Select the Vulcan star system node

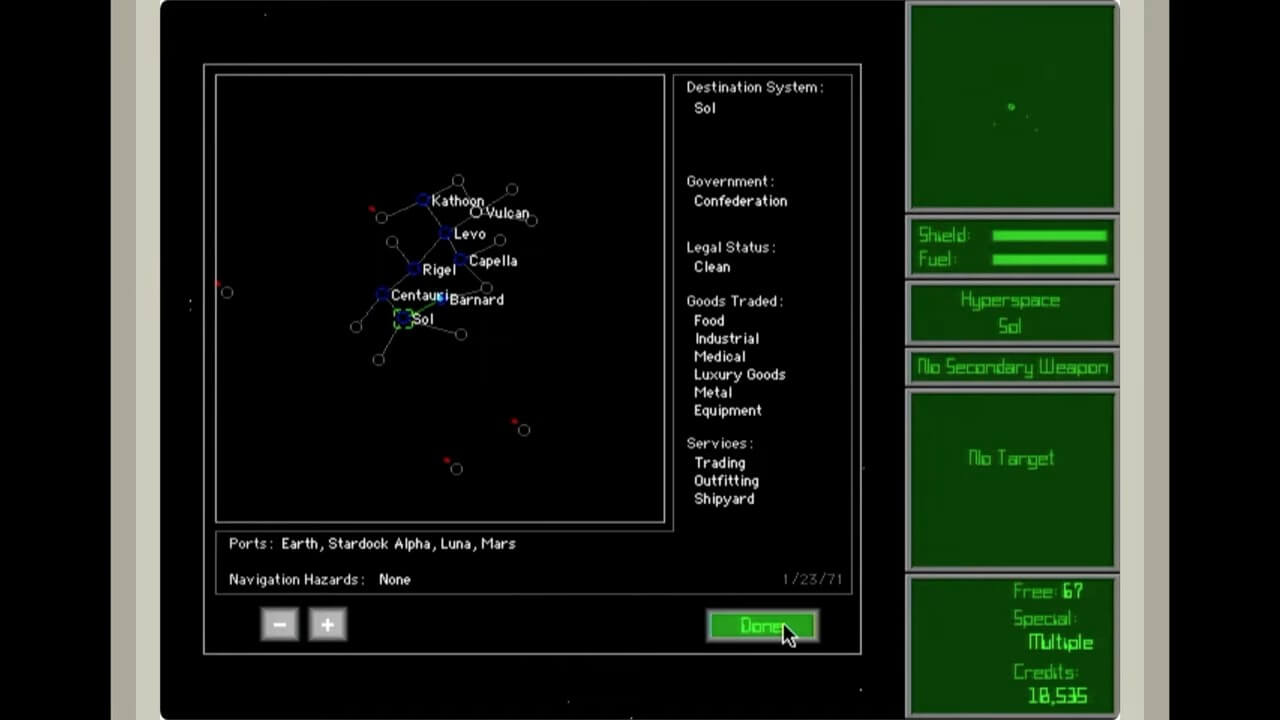point(476,212)
